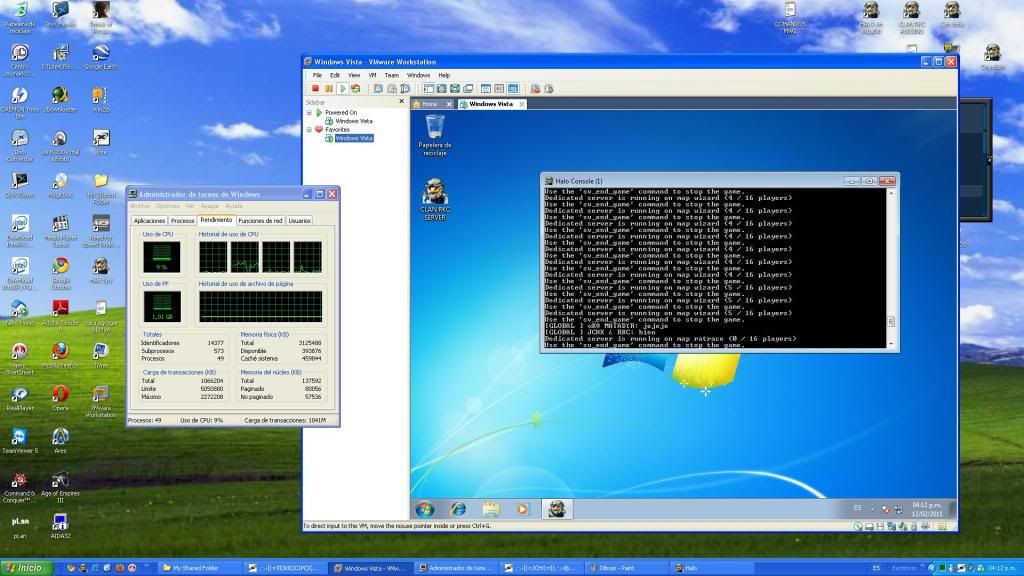The width and height of the screenshot is (1024, 576).
Task: Open My Shared Folder taskbar button
Action: pyautogui.click(x=199, y=568)
